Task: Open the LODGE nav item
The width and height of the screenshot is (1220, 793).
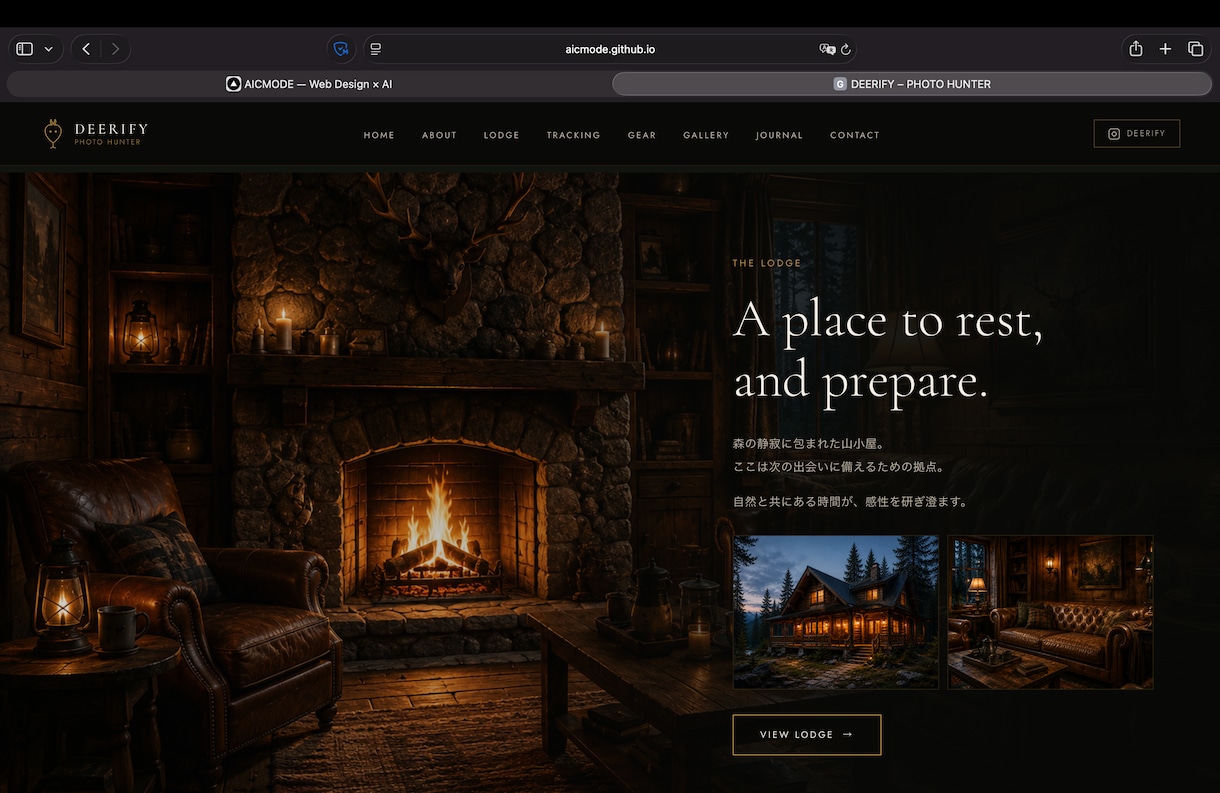Action: click(x=501, y=135)
